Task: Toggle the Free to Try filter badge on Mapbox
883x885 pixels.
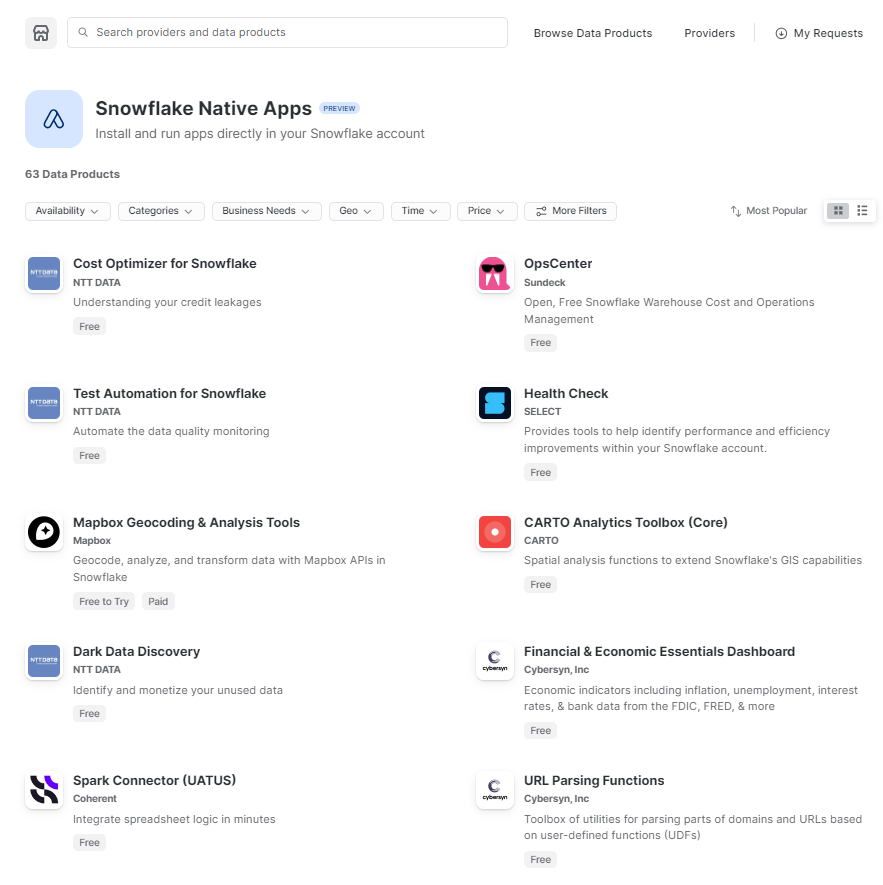Action: 103,601
